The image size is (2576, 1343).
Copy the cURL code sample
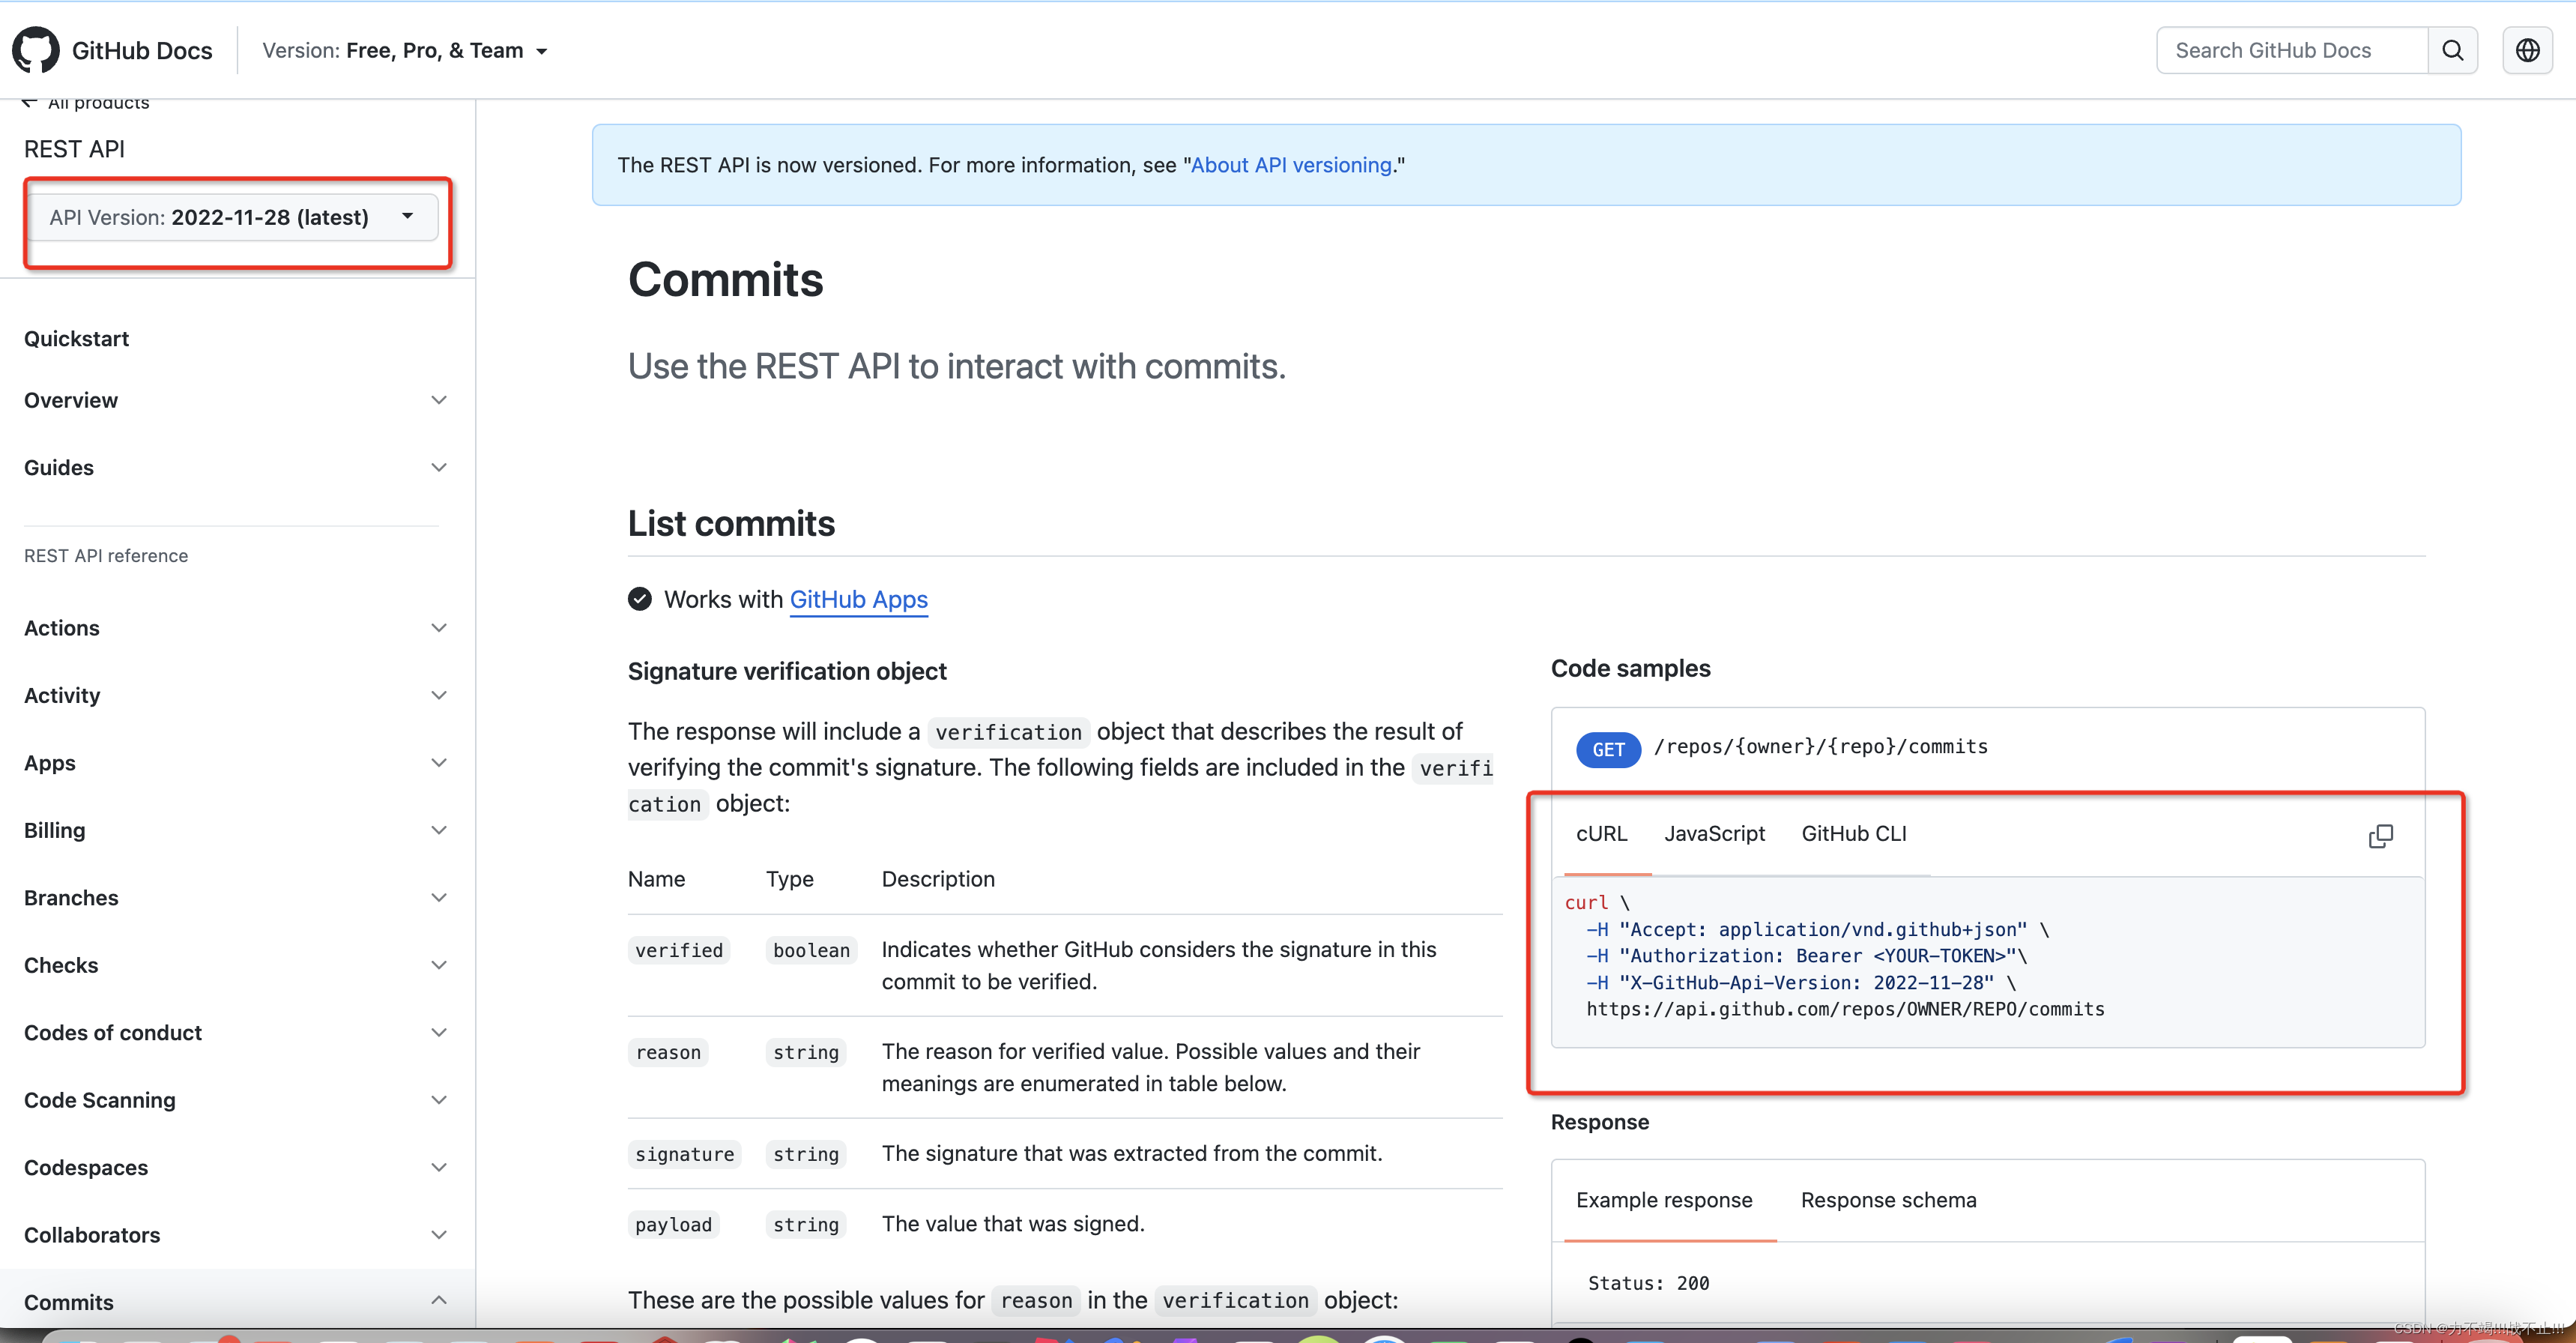(x=2381, y=836)
